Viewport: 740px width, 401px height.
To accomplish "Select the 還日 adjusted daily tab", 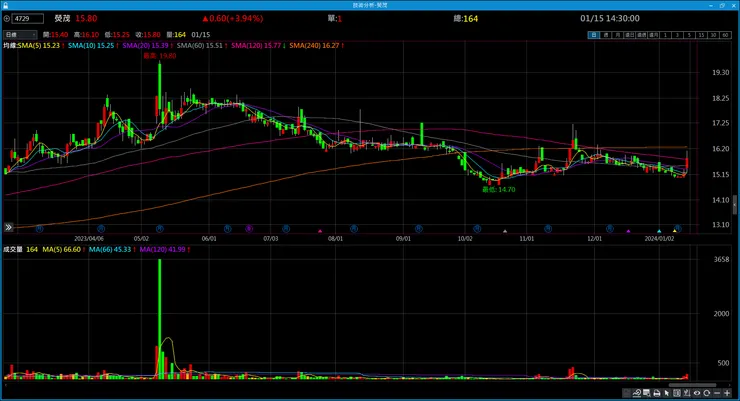I will [x=630, y=35].
